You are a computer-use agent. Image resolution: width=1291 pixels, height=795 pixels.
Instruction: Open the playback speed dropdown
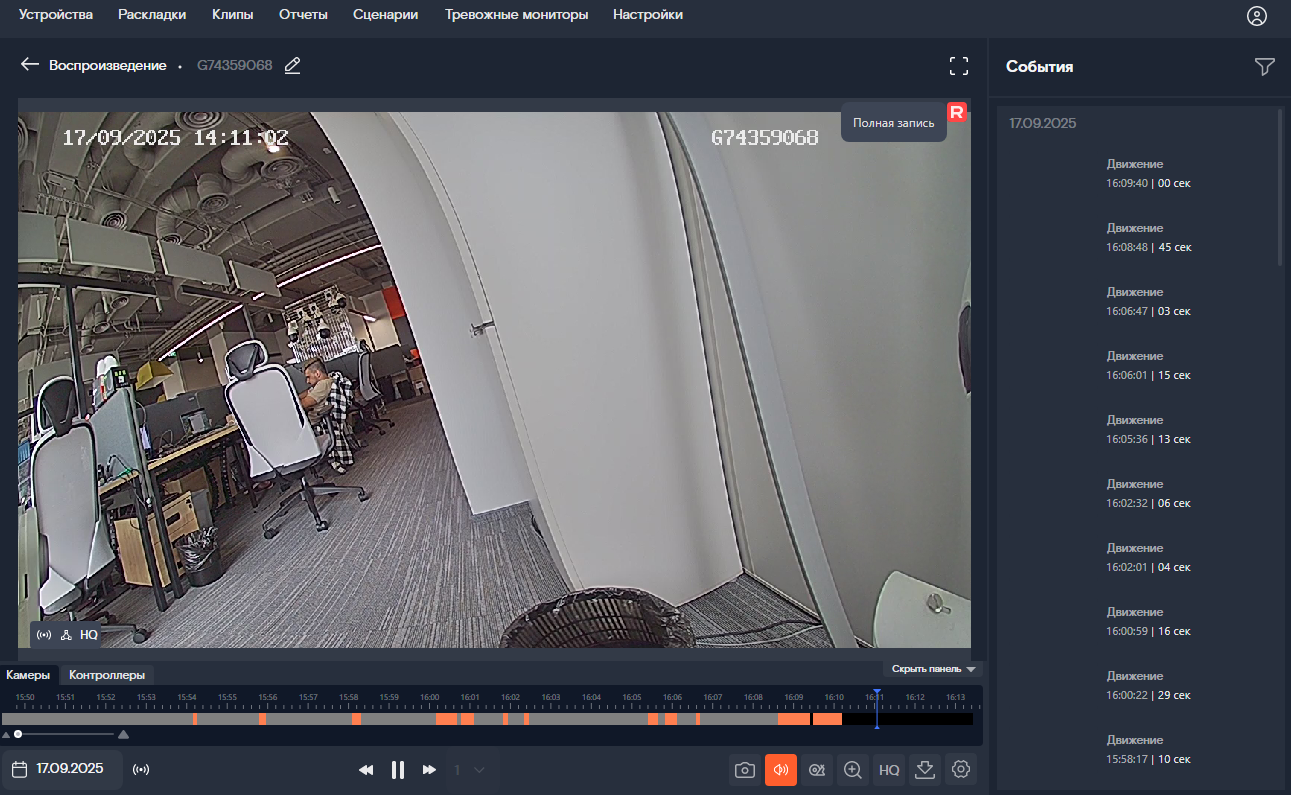tap(469, 770)
